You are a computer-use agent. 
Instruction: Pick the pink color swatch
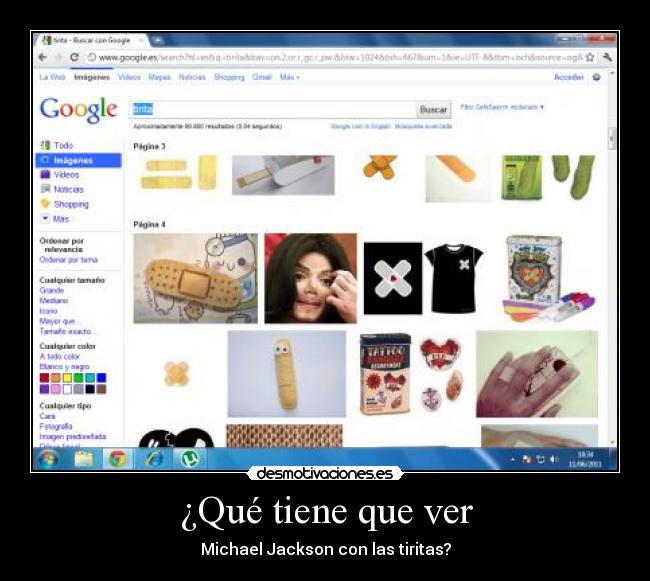56,389
